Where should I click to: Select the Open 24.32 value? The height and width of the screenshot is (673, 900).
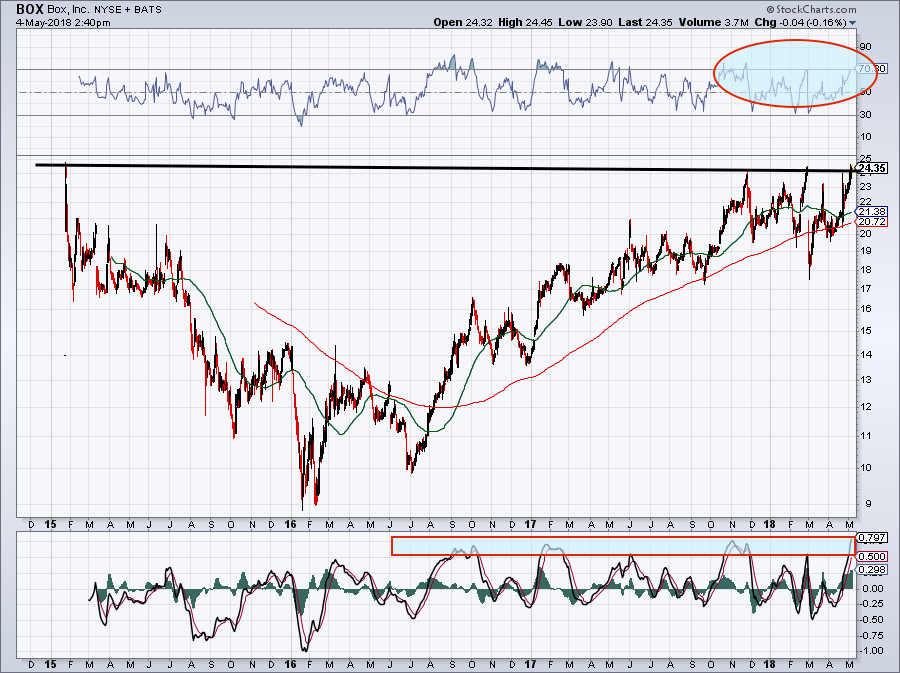(464, 22)
